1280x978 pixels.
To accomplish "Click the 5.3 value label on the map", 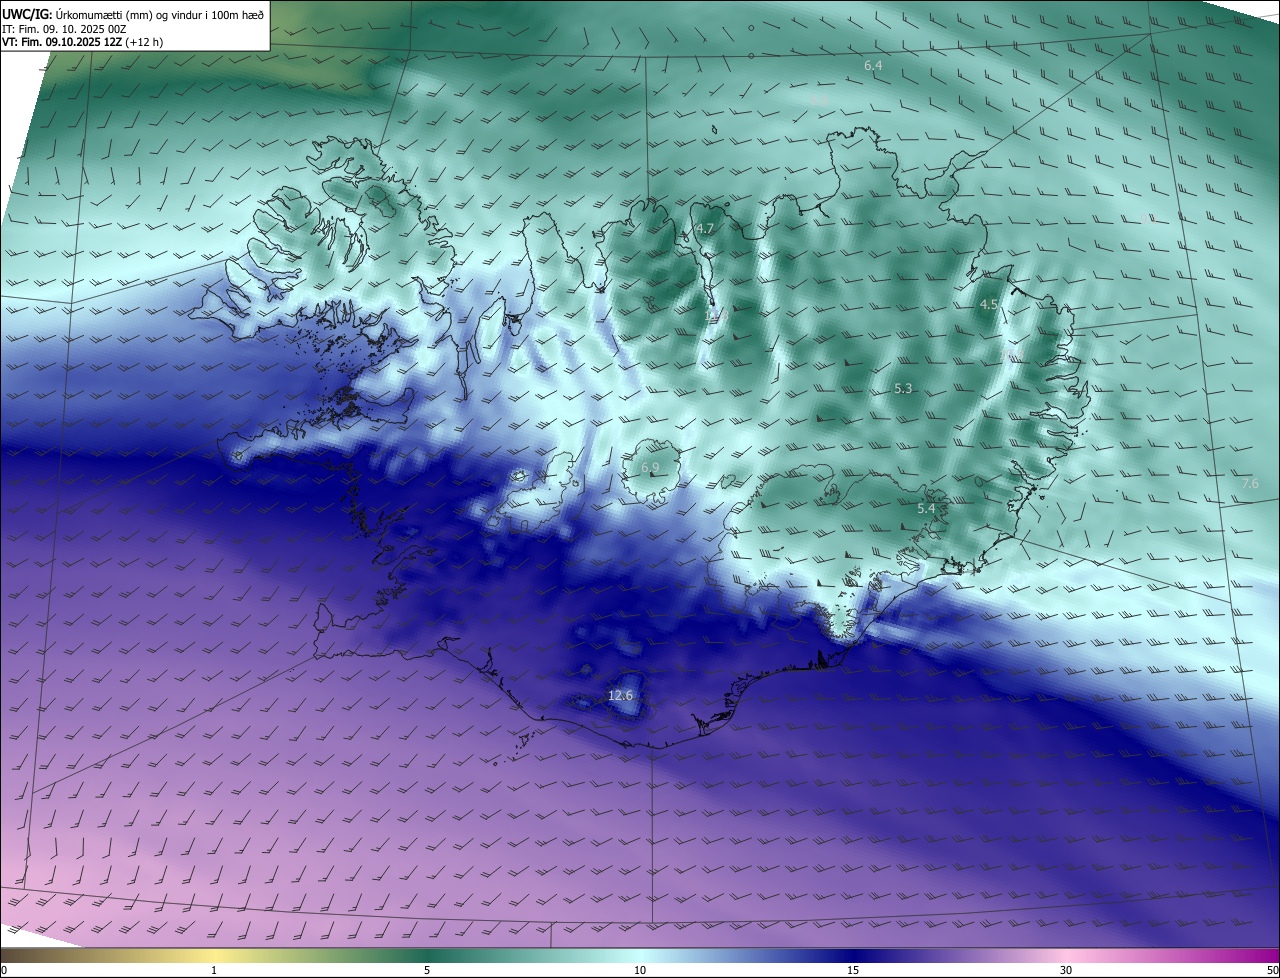I will (x=903, y=388).
